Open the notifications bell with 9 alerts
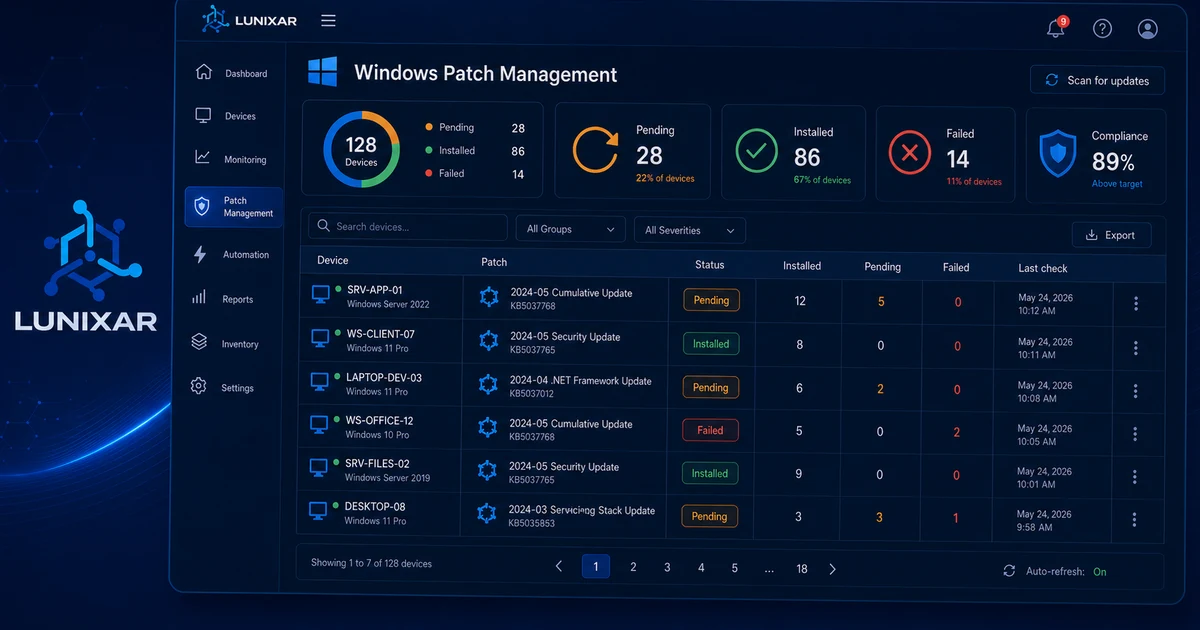Screen dimensions: 1200x630 pyautogui.click(x=1056, y=28)
